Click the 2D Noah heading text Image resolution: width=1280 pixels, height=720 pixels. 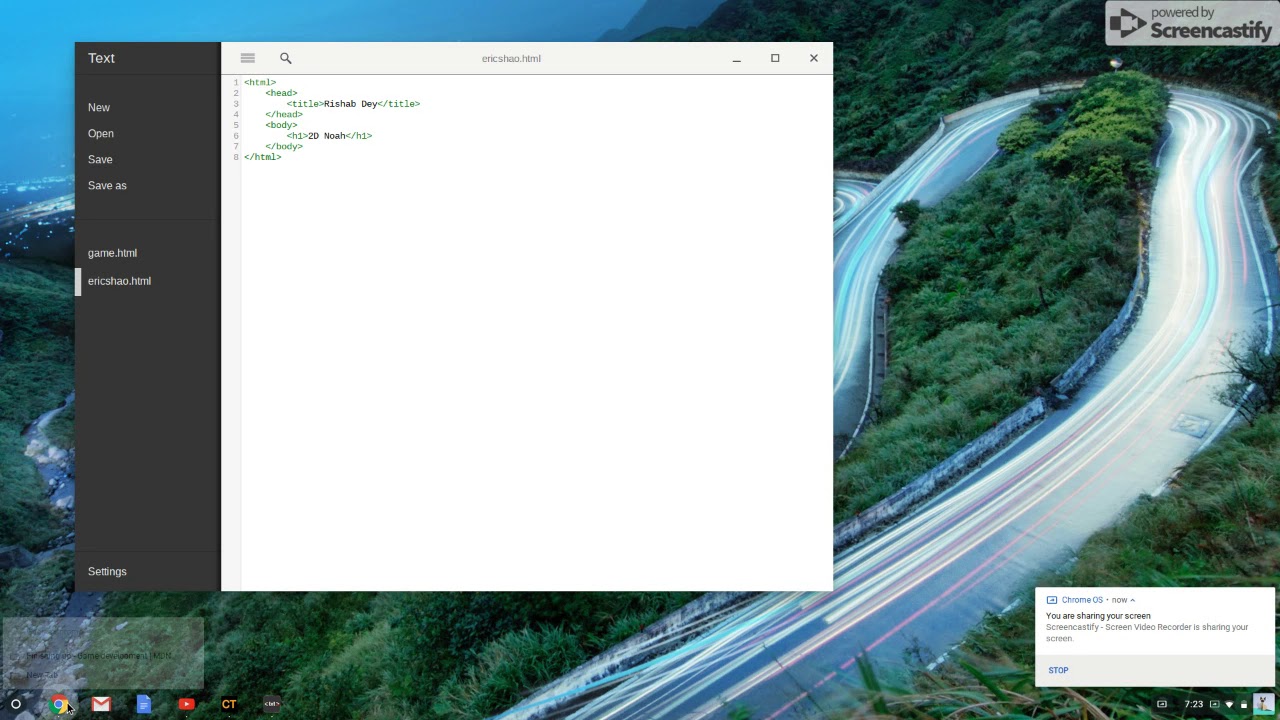click(x=327, y=136)
